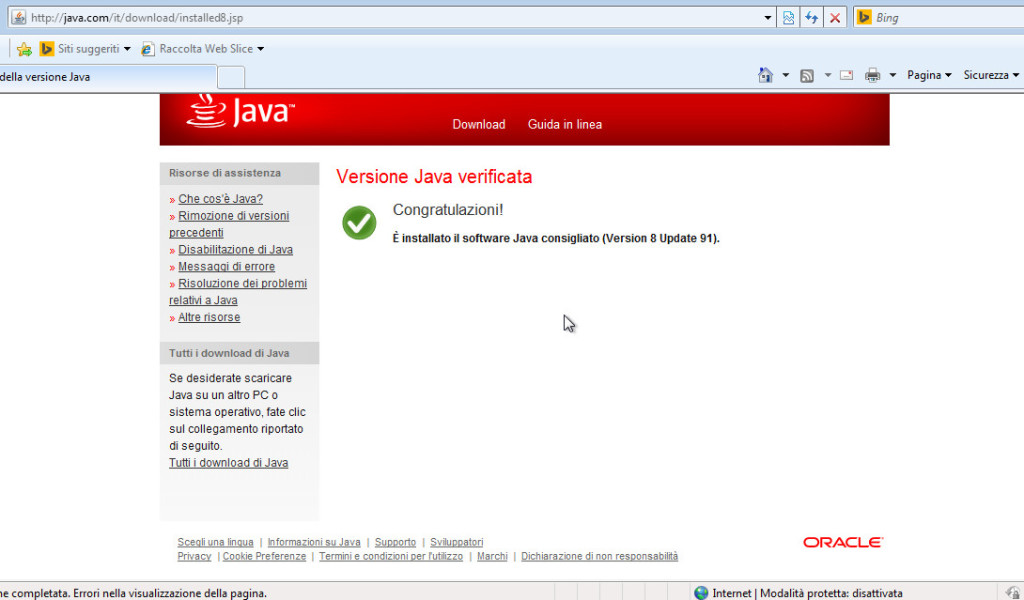Expand the Raccolta Web Slice dropdown arrow
The width and height of the screenshot is (1024, 600).
261,49
